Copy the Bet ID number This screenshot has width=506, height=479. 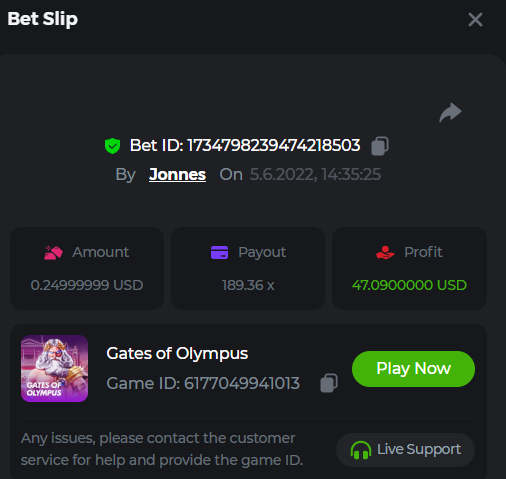point(380,146)
